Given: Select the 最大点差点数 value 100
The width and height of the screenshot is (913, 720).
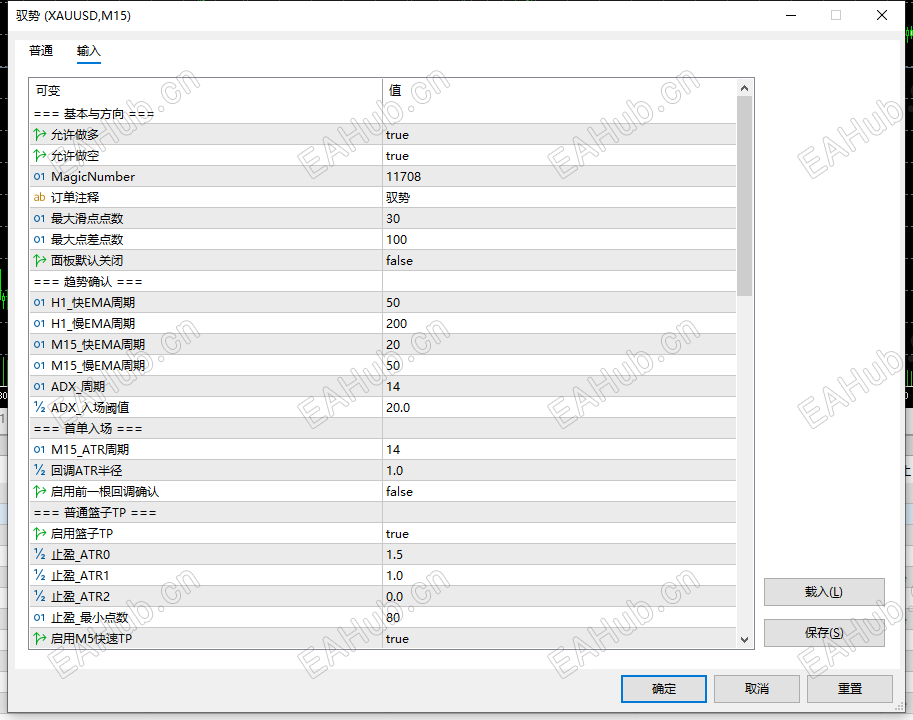Looking at the screenshot, I should pyautogui.click(x=397, y=239).
